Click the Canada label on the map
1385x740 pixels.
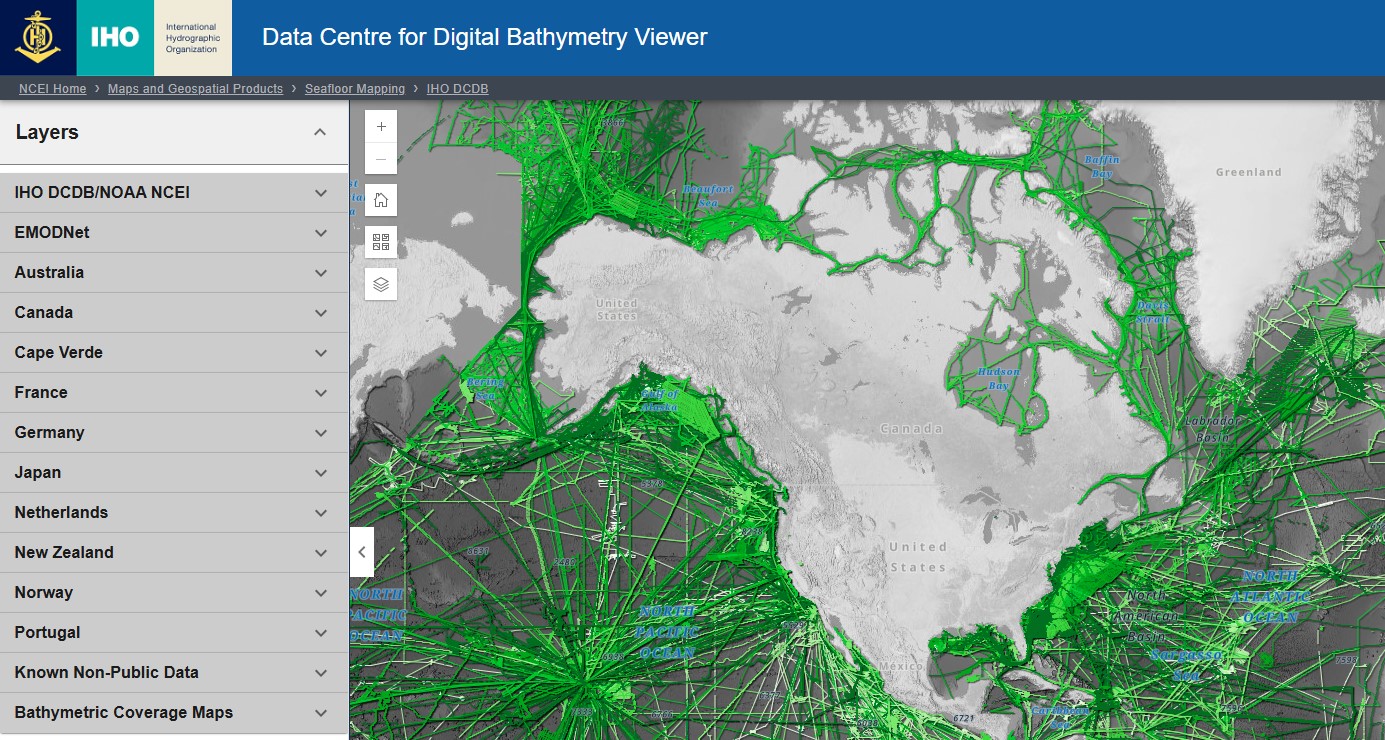coord(912,429)
